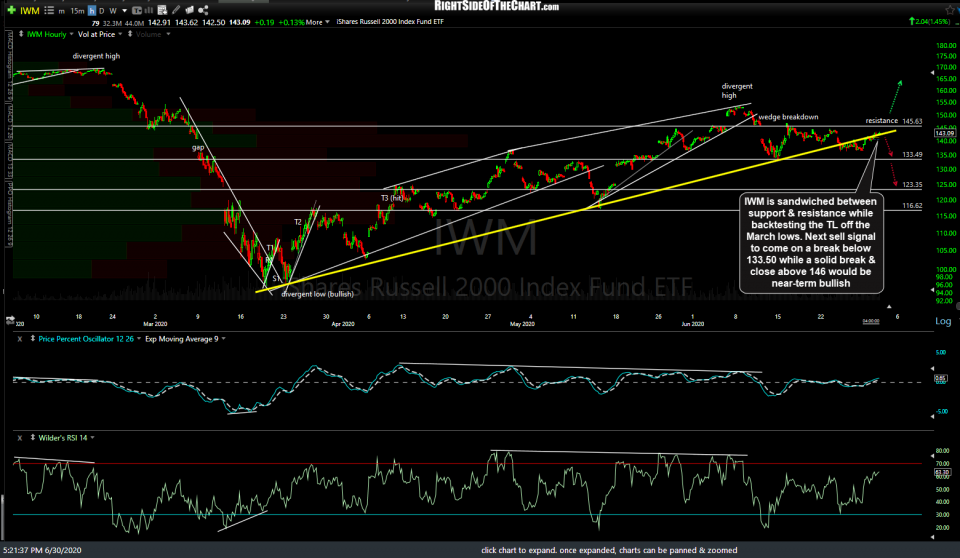
Task: Open the add indicator template icon
Action: (162, 10)
